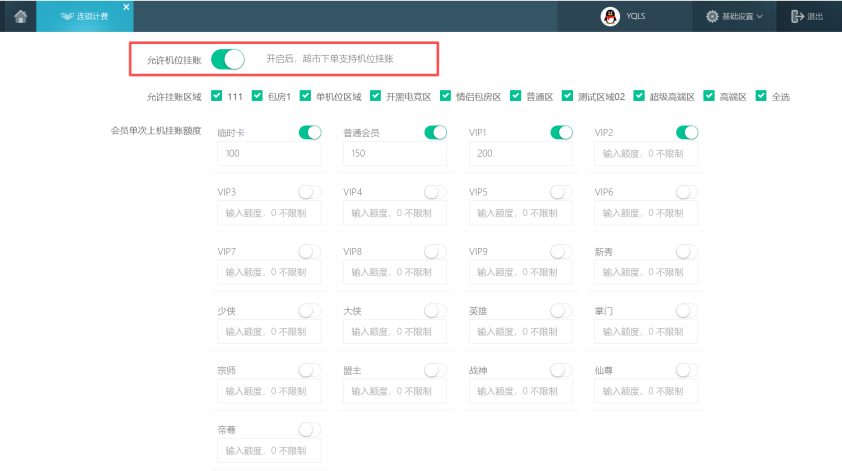Viewport: 842px width, 471px height.
Task: Click the 仙尊 limit input field
Action: pos(646,392)
